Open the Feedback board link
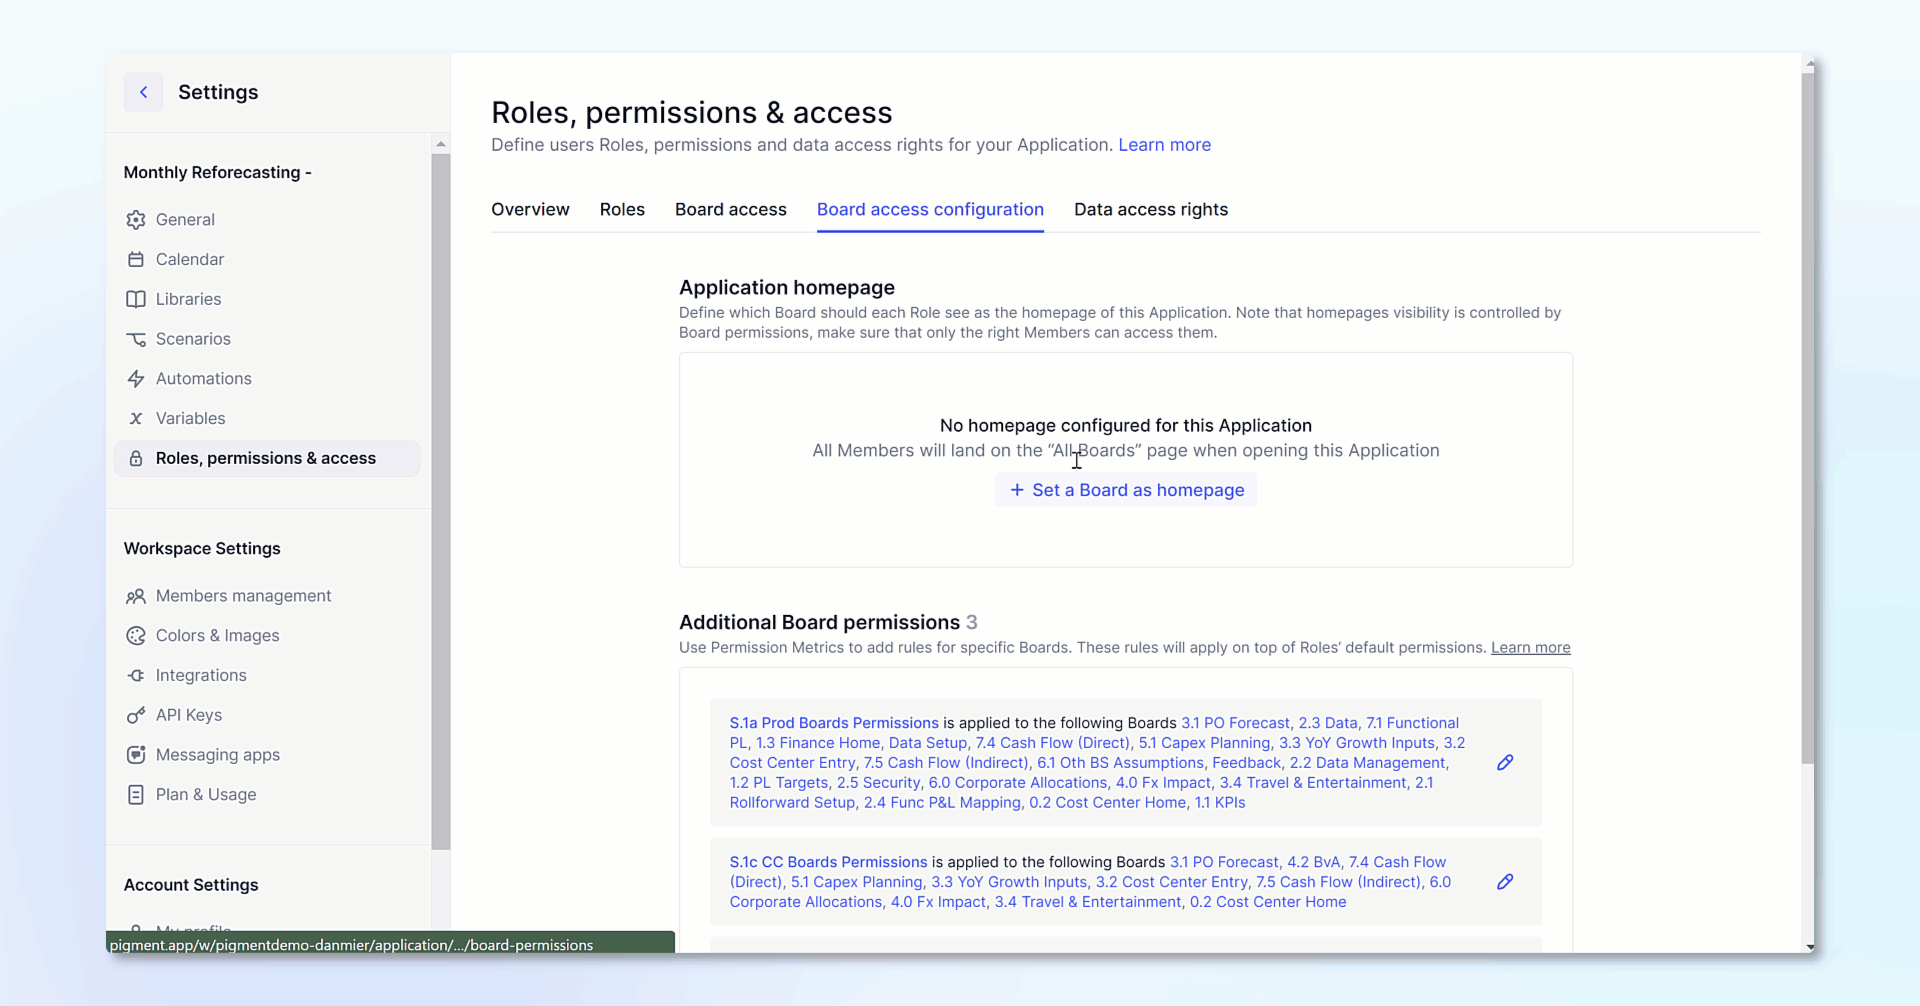The image size is (1920, 1006). click(x=1246, y=763)
